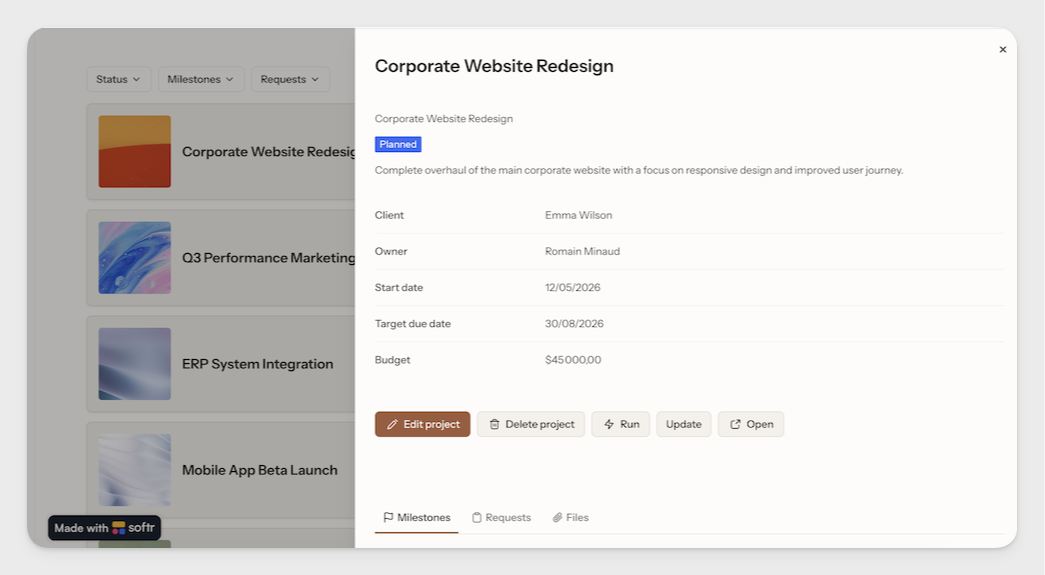This screenshot has width=1045, height=575.
Task: Click the start date 12/05/2026
Action: click(x=572, y=288)
